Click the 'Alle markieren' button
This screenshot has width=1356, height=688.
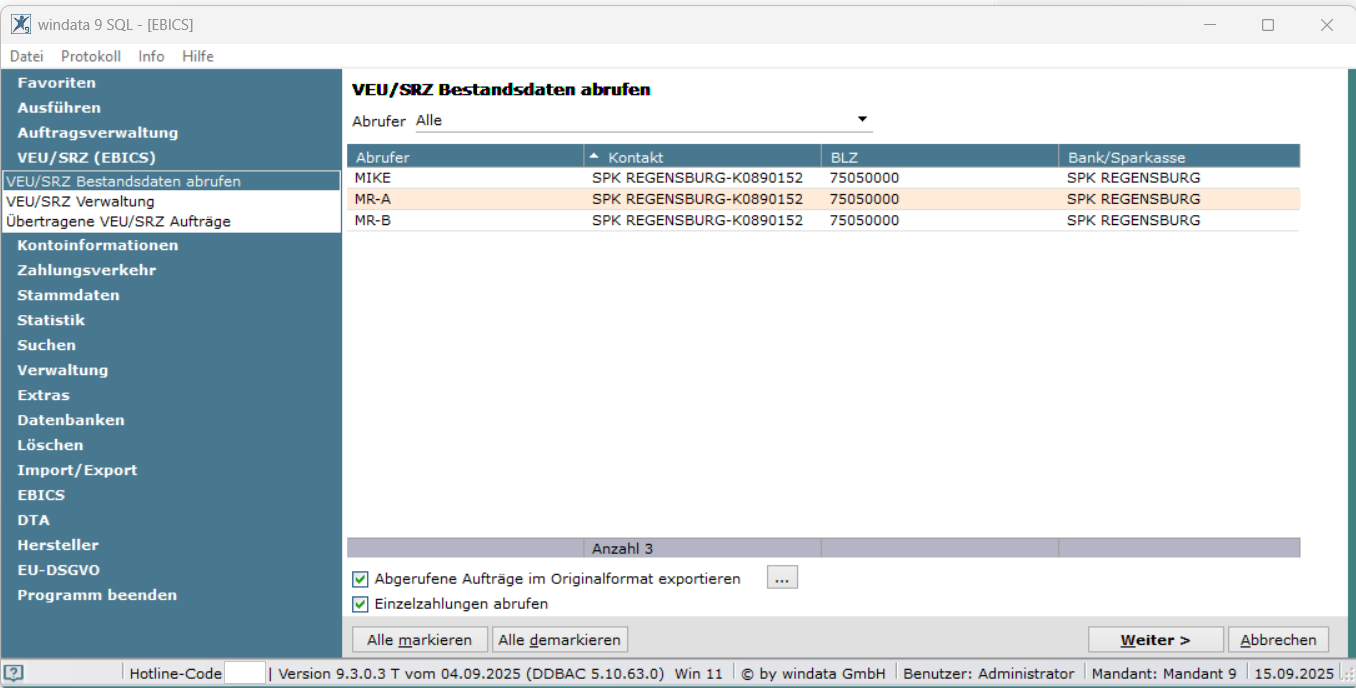[x=420, y=640]
